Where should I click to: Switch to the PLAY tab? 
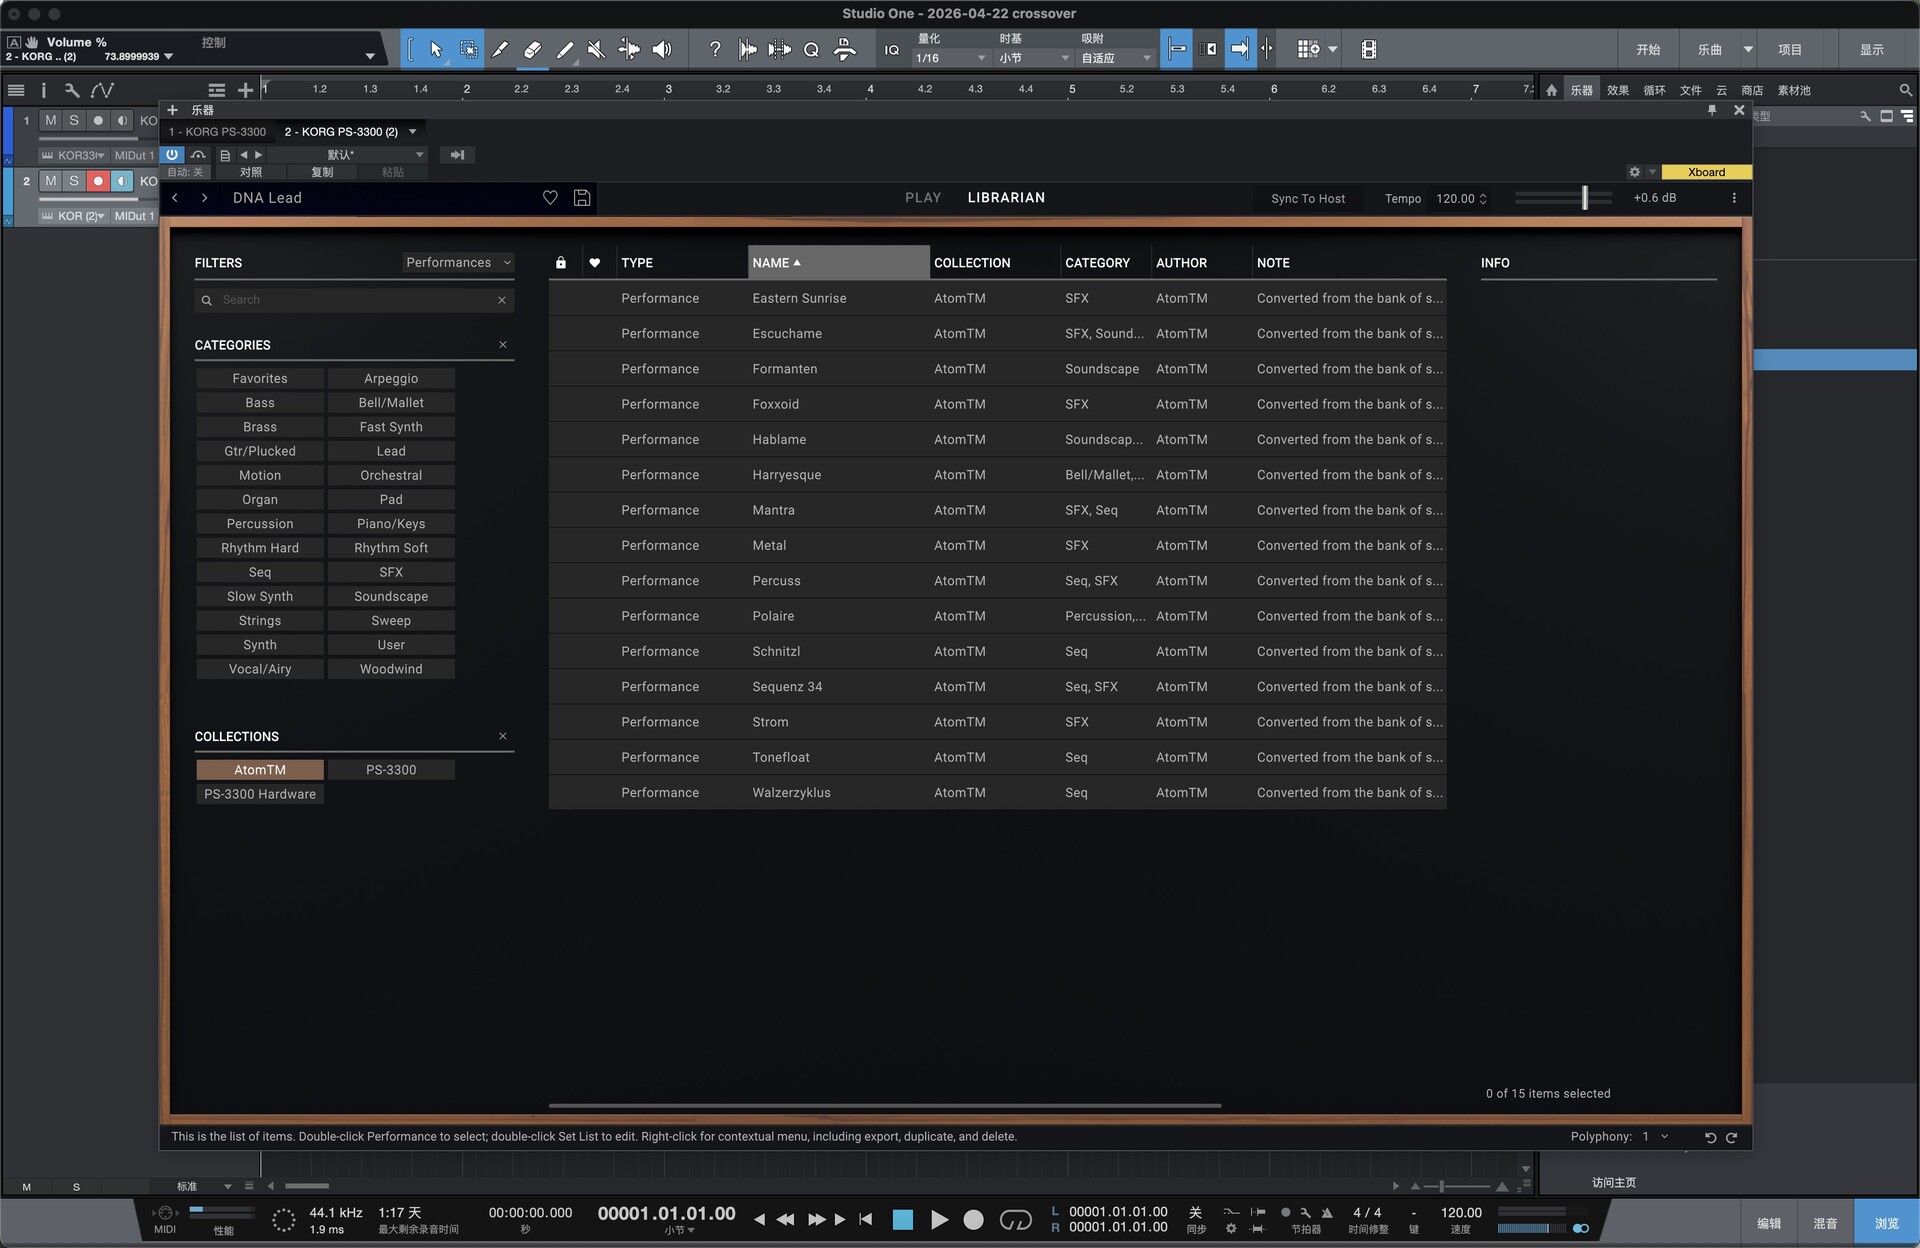922,198
